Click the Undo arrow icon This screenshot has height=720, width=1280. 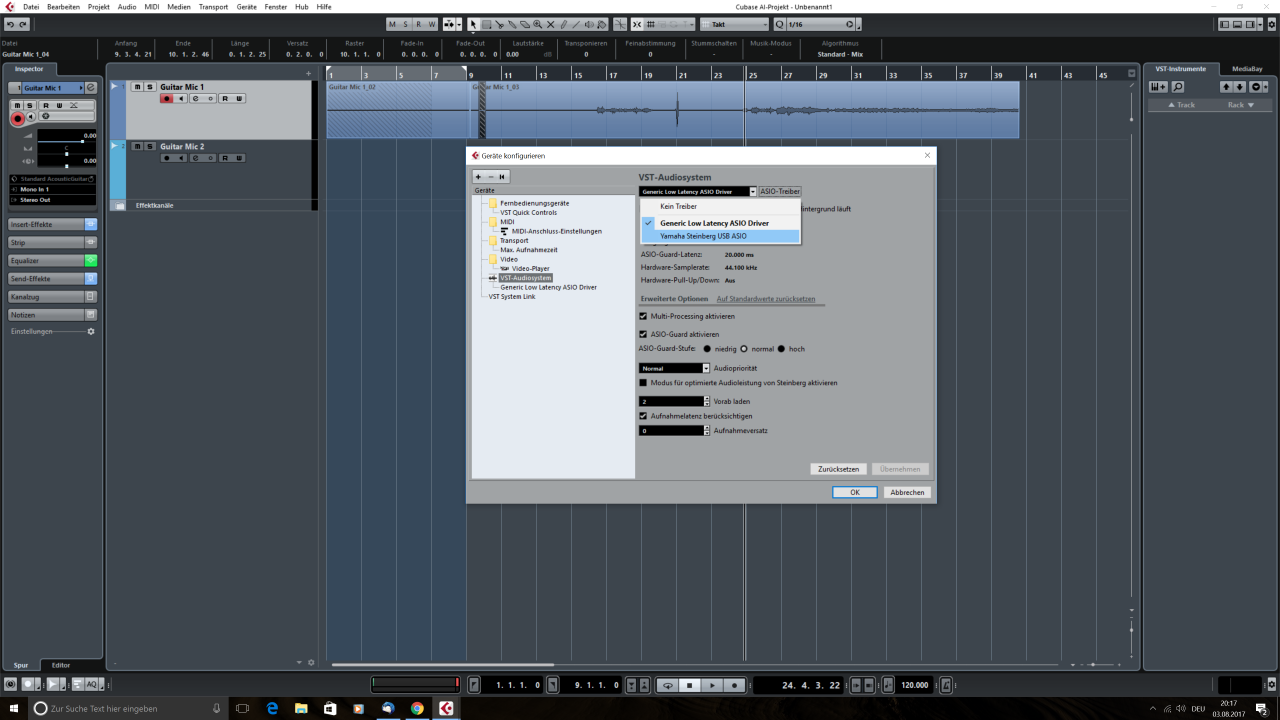pos(10,24)
